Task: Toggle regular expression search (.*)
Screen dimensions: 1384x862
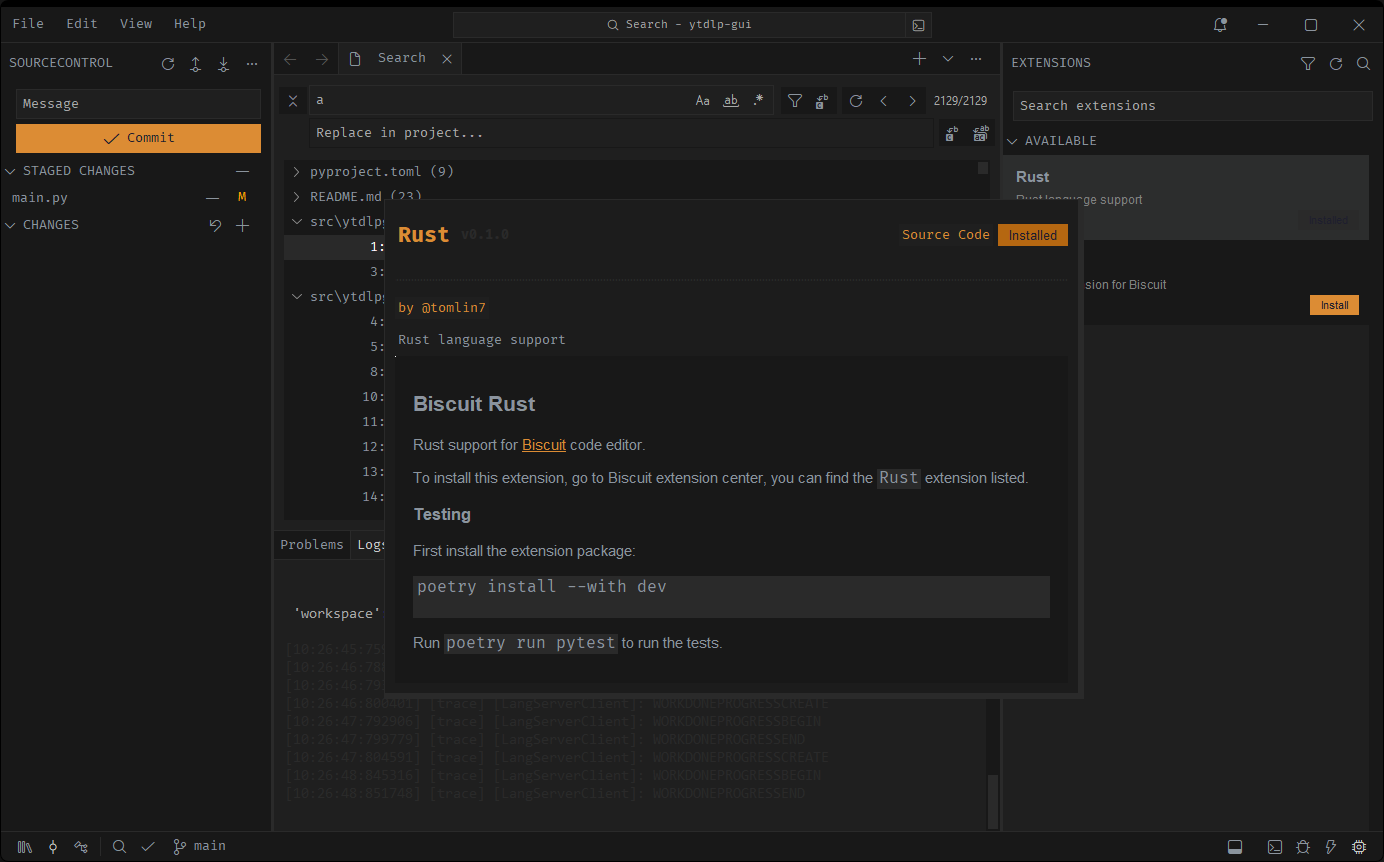Action: pyautogui.click(x=758, y=100)
